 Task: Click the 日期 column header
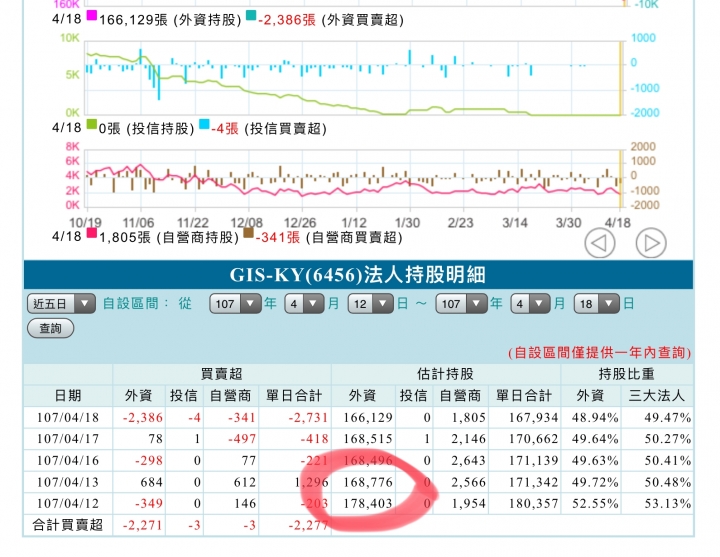pos(68,395)
